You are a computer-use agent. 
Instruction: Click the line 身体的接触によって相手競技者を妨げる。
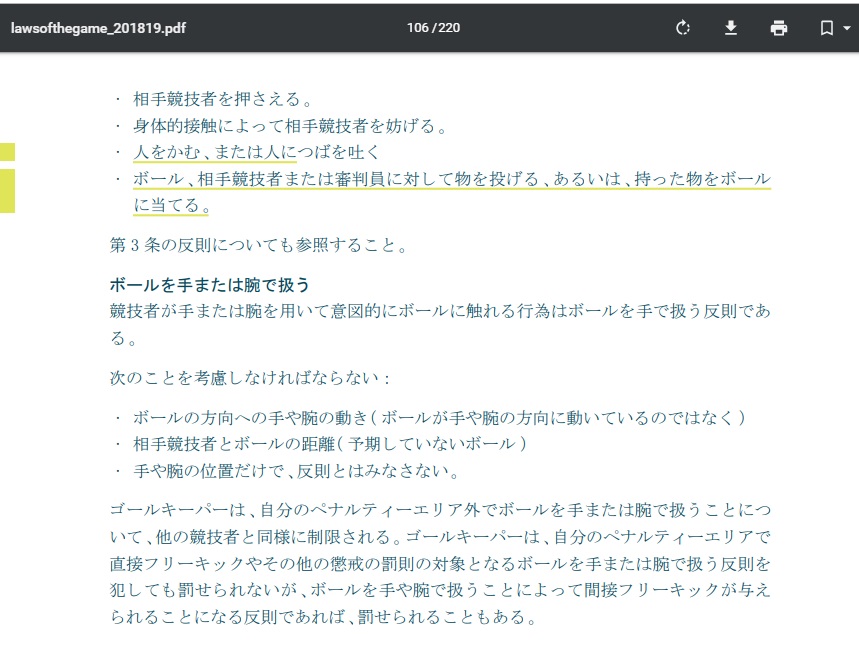(x=290, y=126)
